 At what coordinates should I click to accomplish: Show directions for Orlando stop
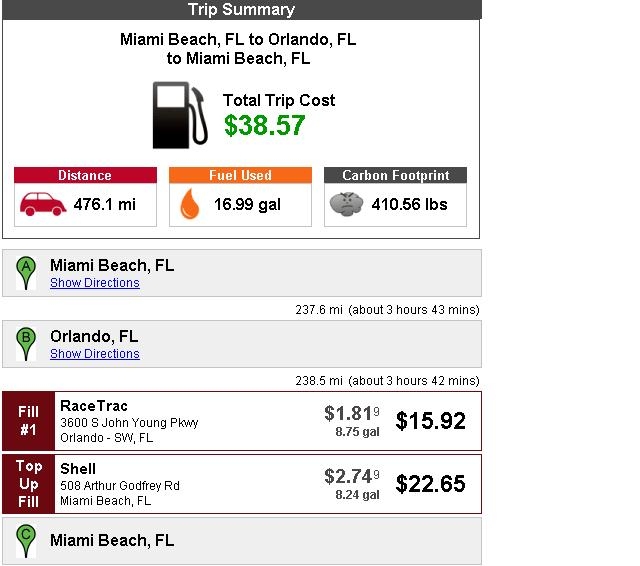(95, 354)
